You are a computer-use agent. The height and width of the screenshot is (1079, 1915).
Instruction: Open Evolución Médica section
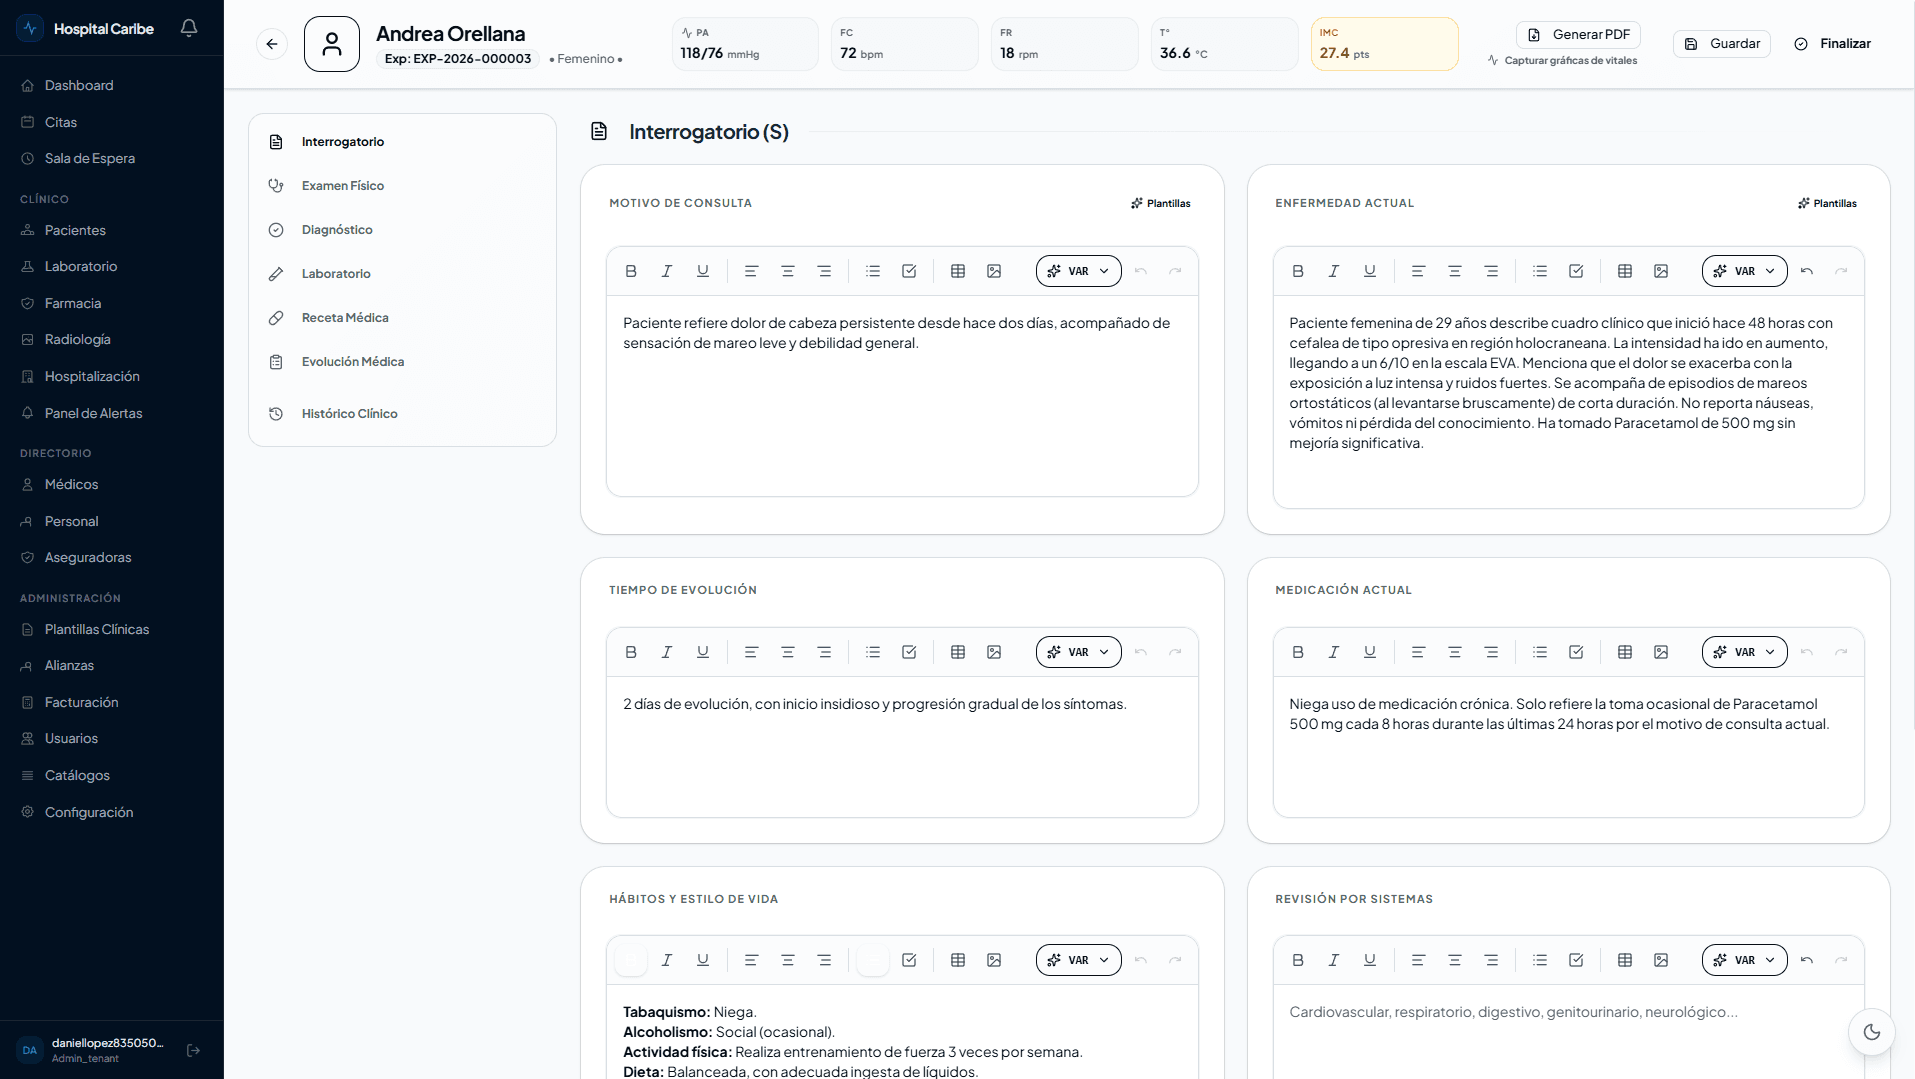click(x=402, y=362)
